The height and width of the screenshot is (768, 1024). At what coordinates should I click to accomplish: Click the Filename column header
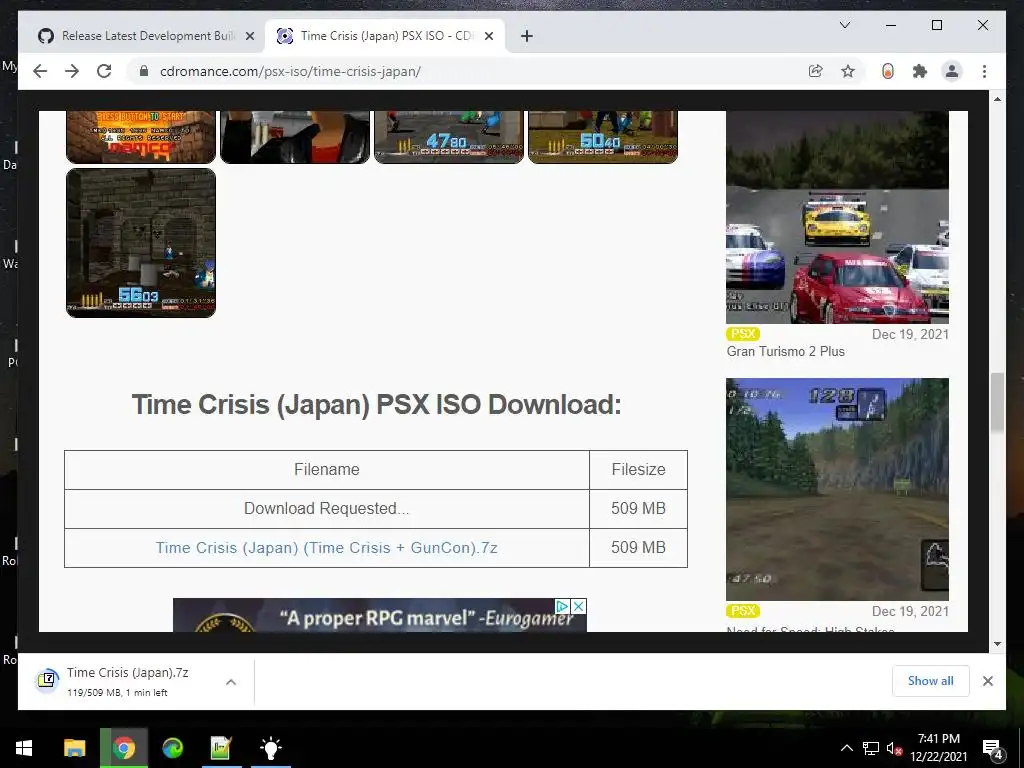[x=327, y=470]
